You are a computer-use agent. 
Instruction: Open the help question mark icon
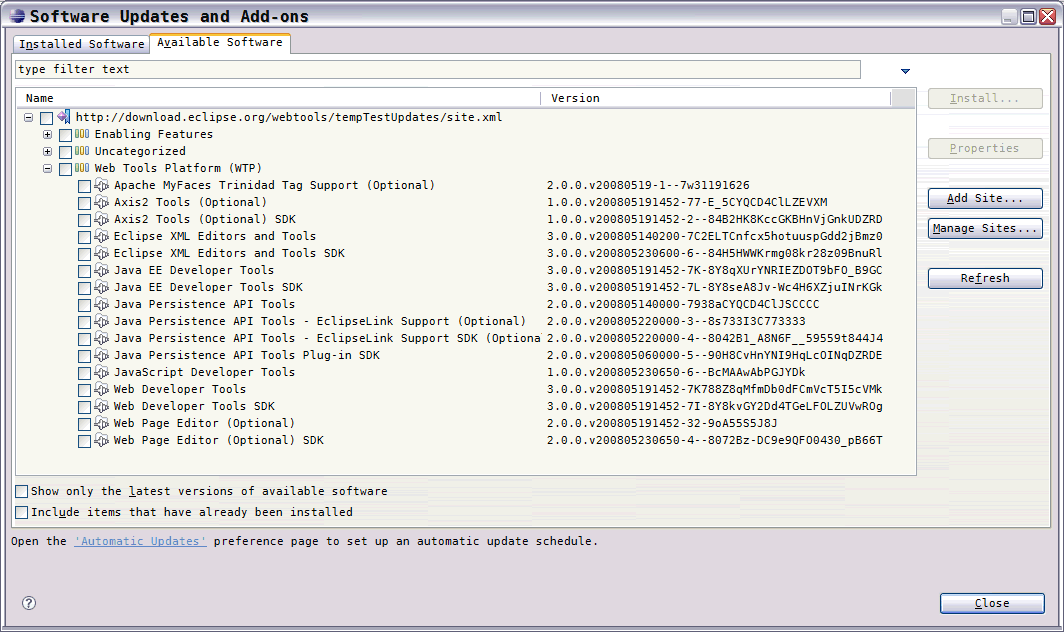point(29,603)
